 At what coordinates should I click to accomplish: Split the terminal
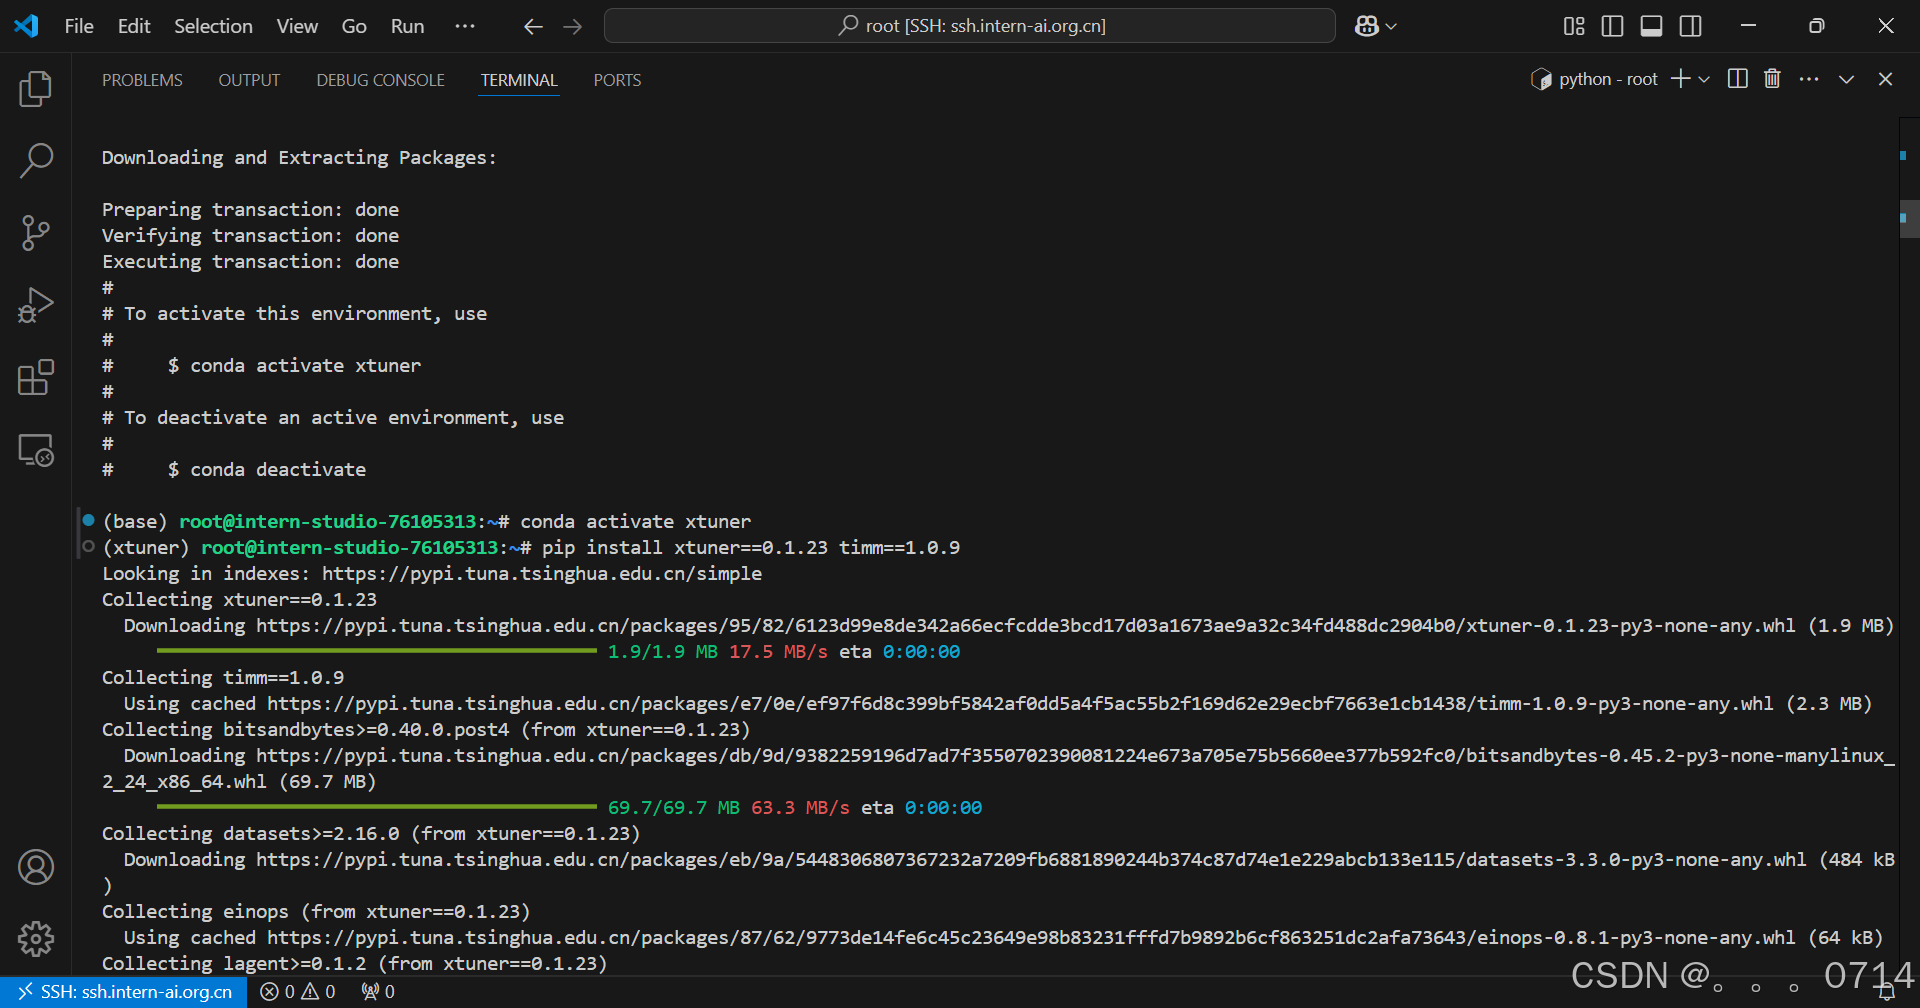coord(1738,79)
